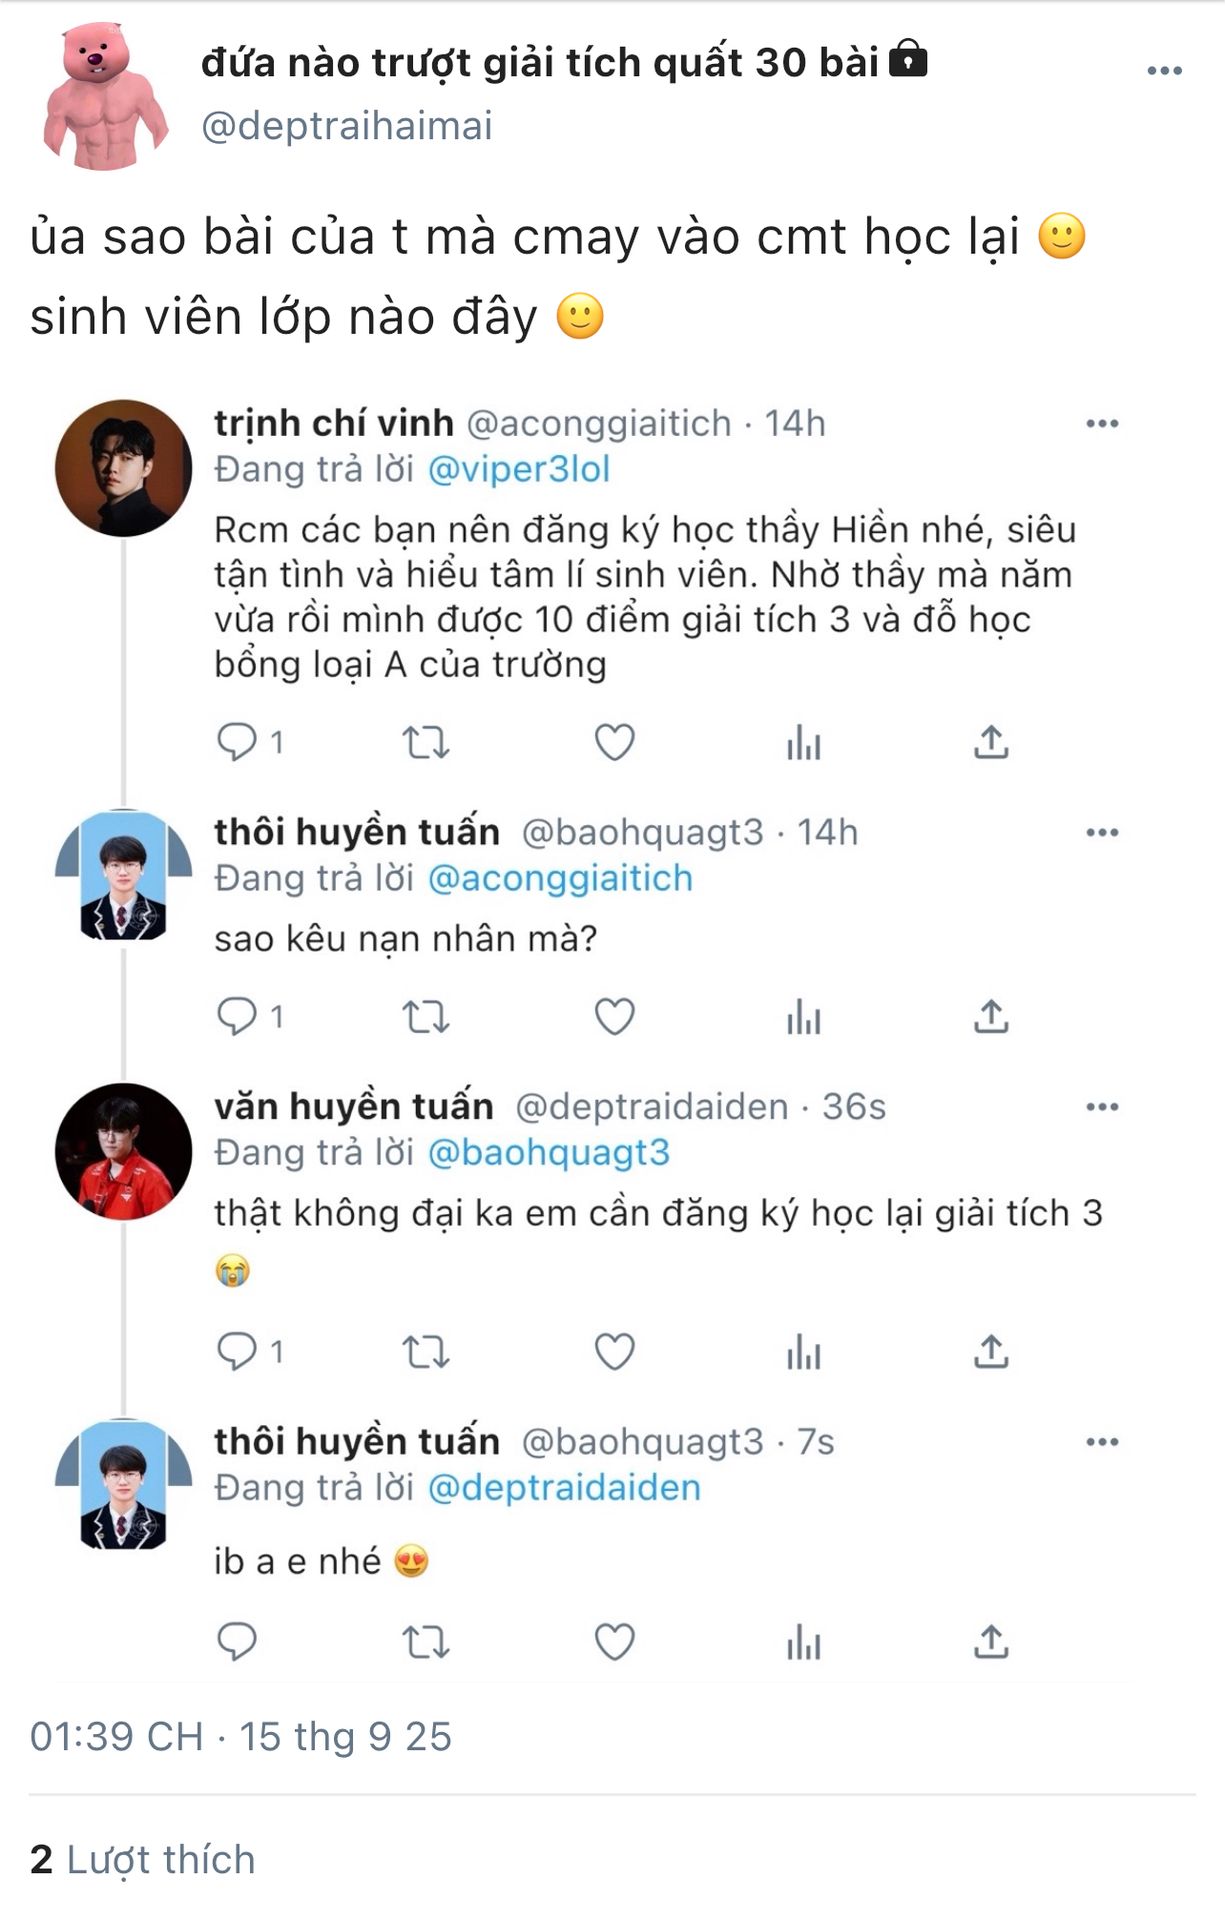This screenshot has height=1920, width=1225.
Task: Like trịnh chí vinh's tweet about thầy Hiền
Action: click(614, 742)
